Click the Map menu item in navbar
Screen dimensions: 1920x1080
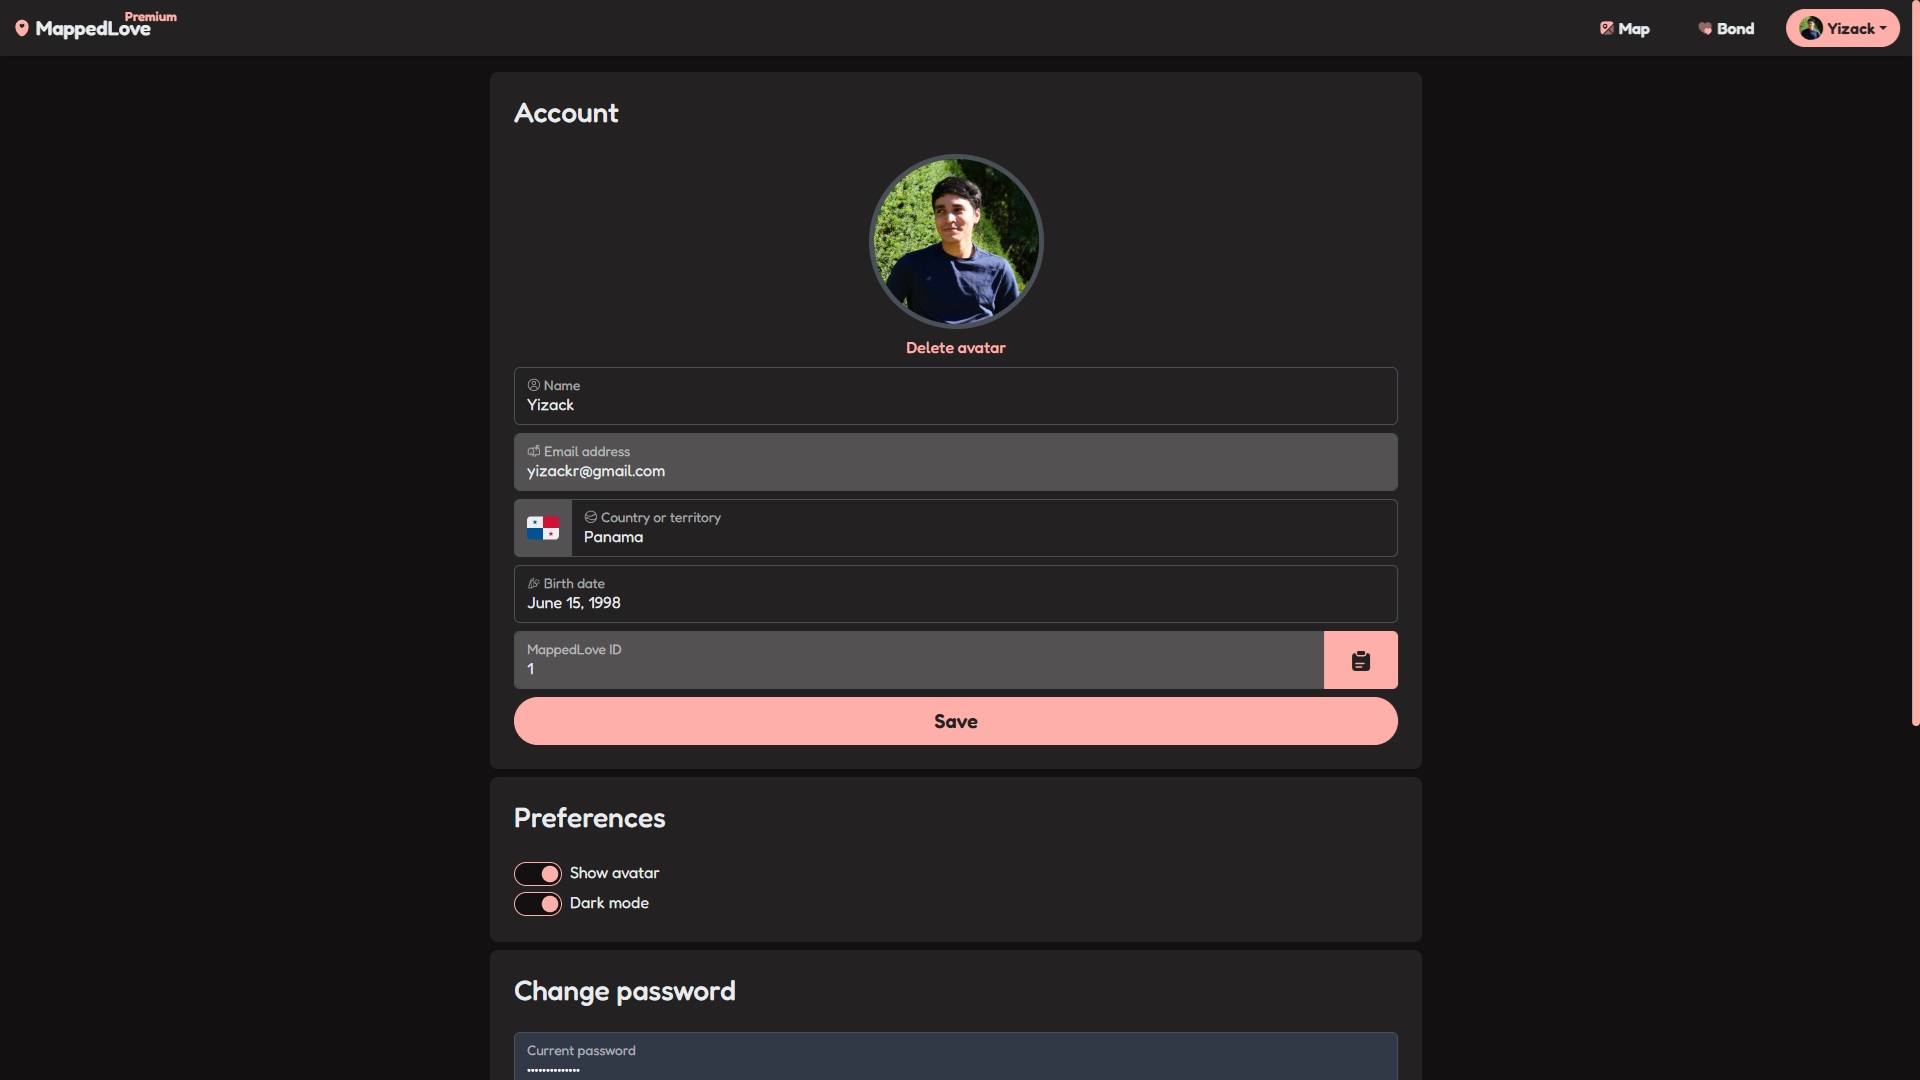pyautogui.click(x=1625, y=28)
